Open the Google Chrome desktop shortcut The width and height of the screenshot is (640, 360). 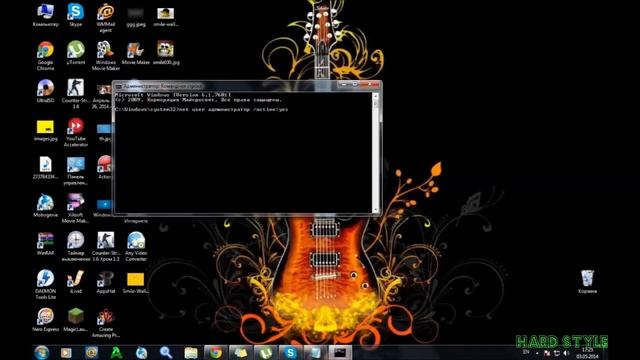[45, 56]
